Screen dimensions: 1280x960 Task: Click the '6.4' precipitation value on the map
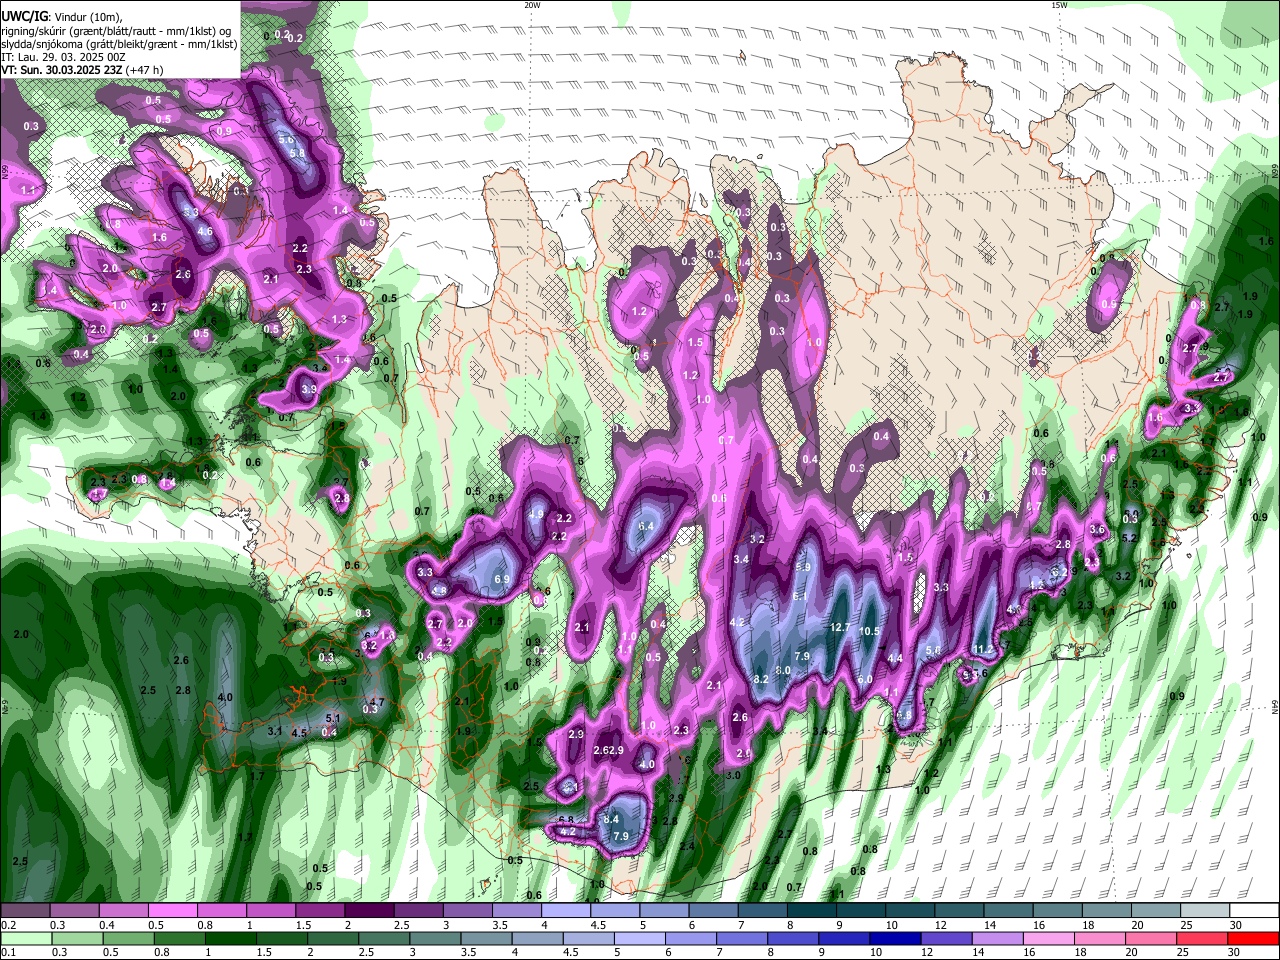[646, 526]
